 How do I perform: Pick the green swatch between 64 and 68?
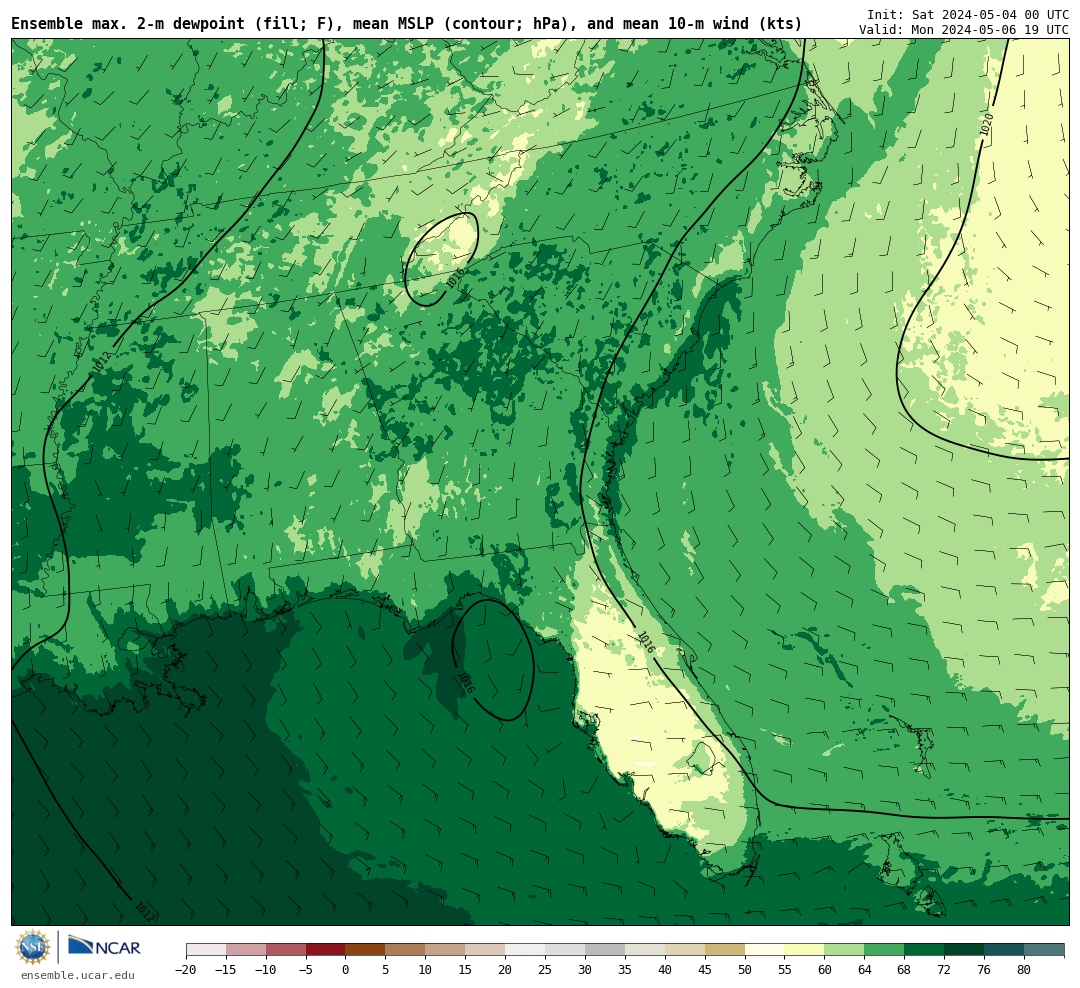[885, 950]
